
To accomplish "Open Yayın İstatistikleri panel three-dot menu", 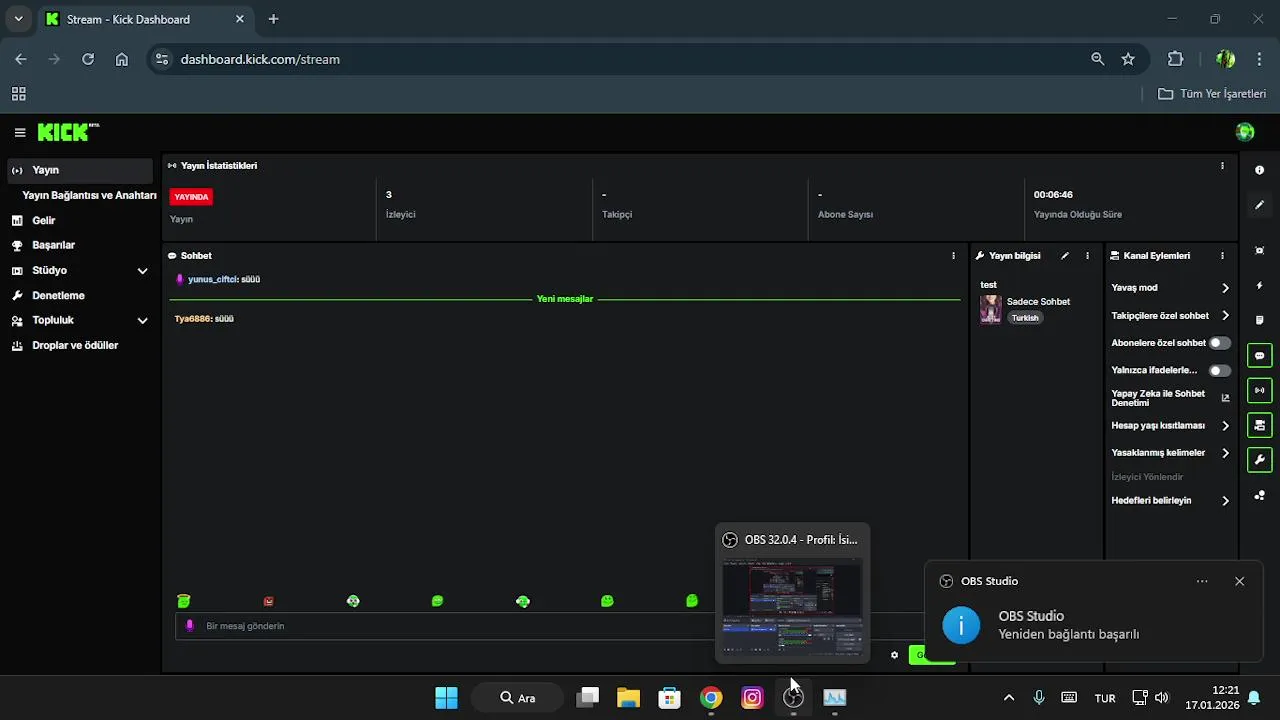I will point(1222,166).
